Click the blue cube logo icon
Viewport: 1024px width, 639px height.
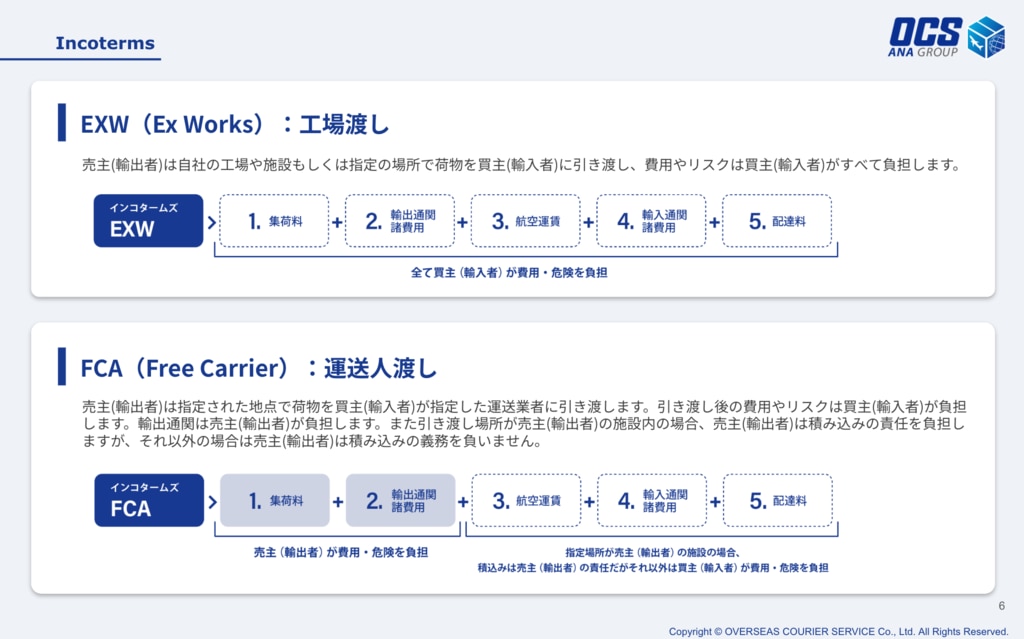[985, 37]
